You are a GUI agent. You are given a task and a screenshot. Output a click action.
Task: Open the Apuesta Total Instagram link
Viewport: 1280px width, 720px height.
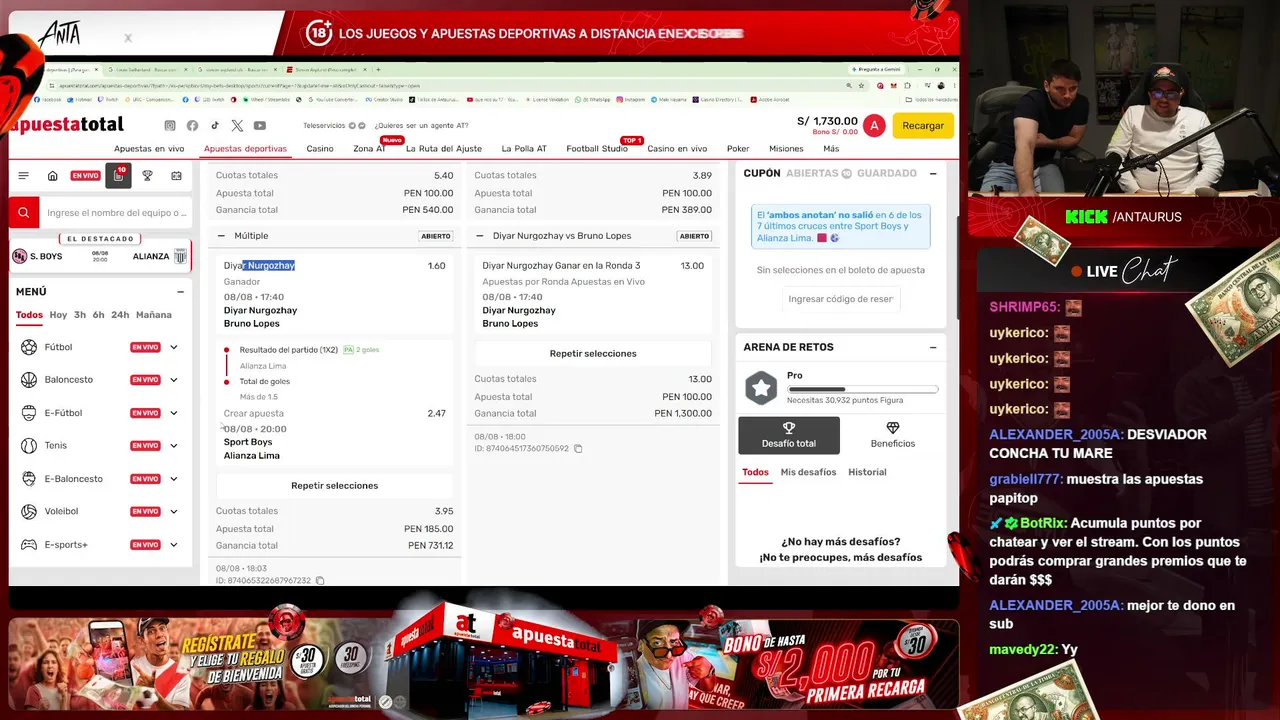pos(170,126)
